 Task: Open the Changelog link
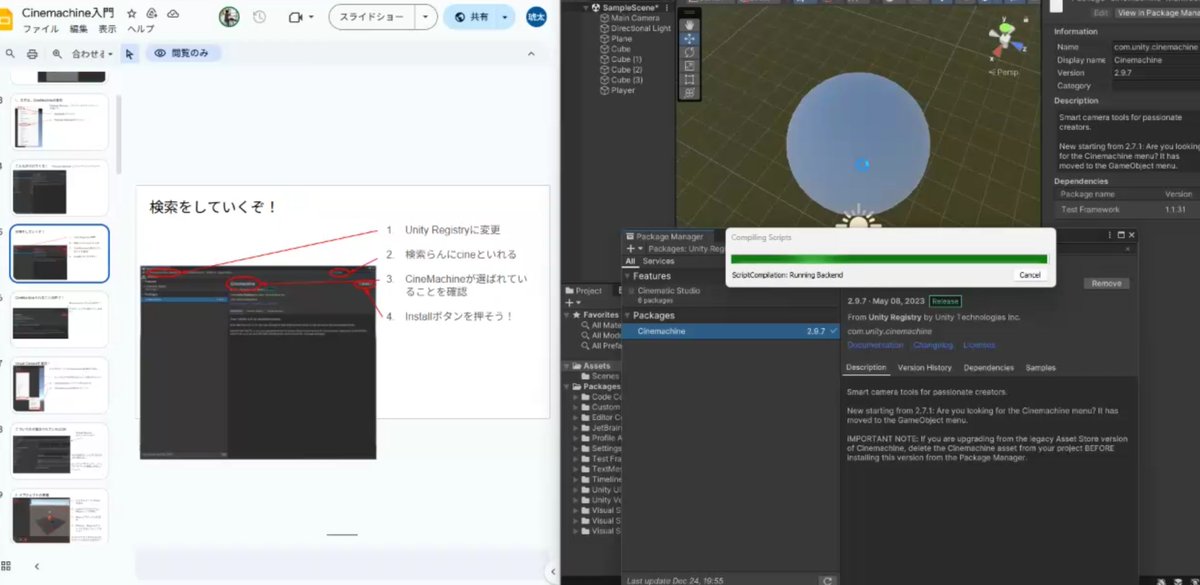point(933,345)
